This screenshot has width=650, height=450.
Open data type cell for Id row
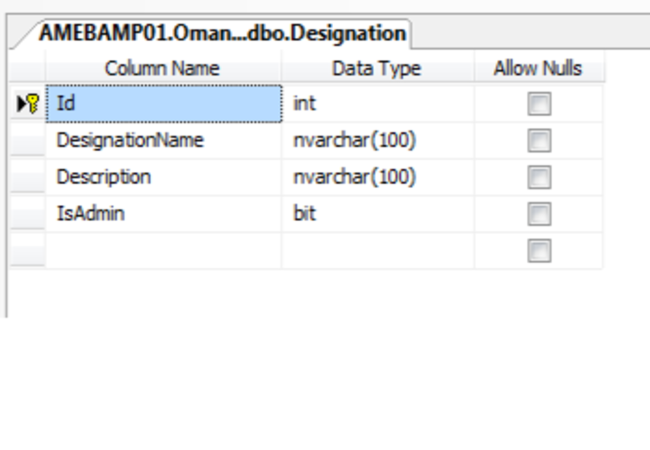(377, 104)
